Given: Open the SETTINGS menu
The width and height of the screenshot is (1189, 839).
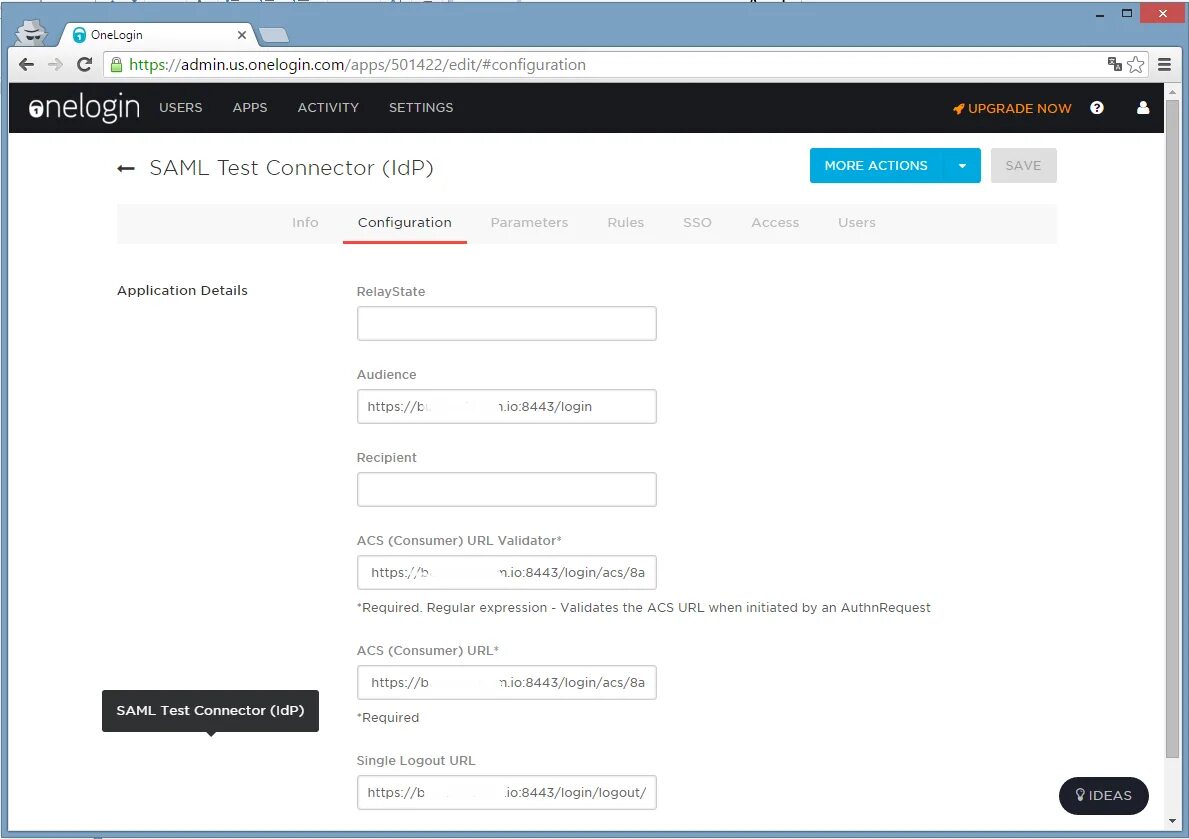Looking at the screenshot, I should (x=421, y=108).
